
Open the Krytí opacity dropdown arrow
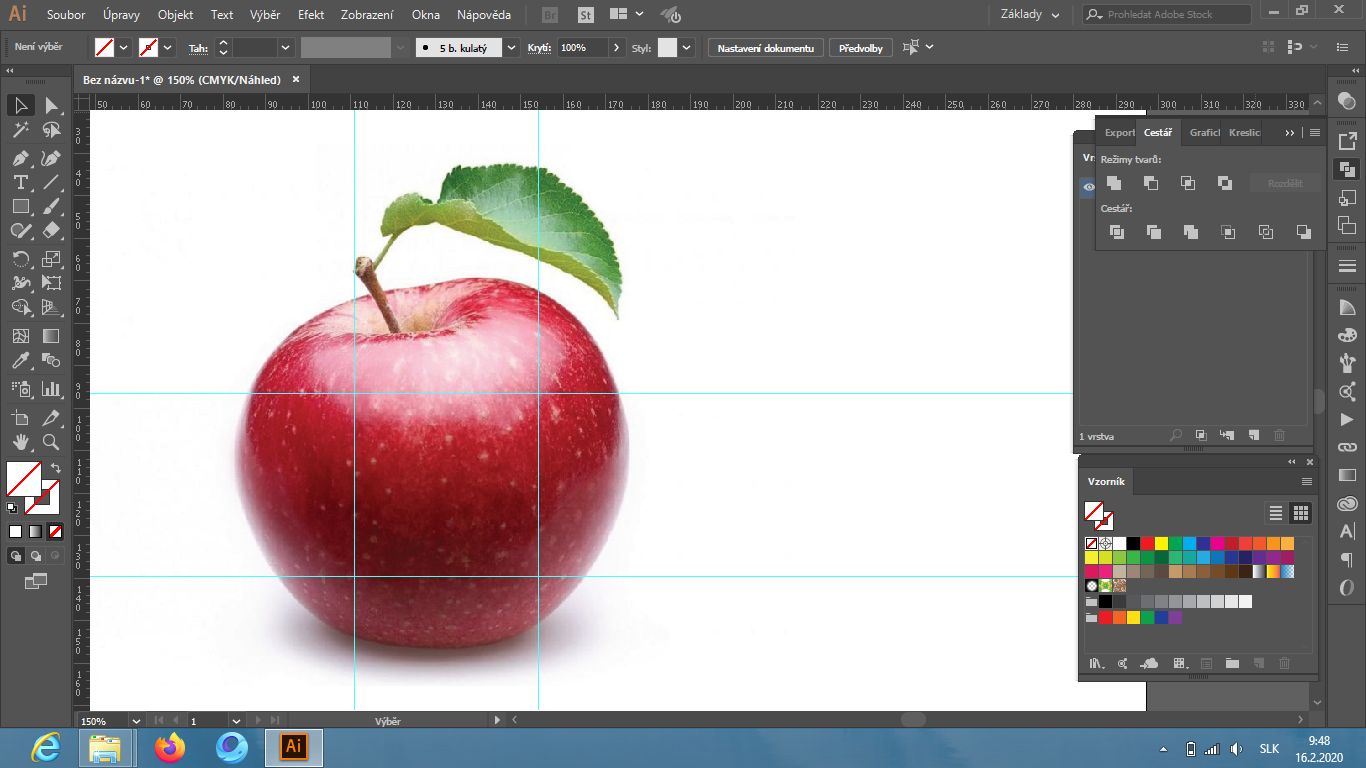tap(617, 47)
